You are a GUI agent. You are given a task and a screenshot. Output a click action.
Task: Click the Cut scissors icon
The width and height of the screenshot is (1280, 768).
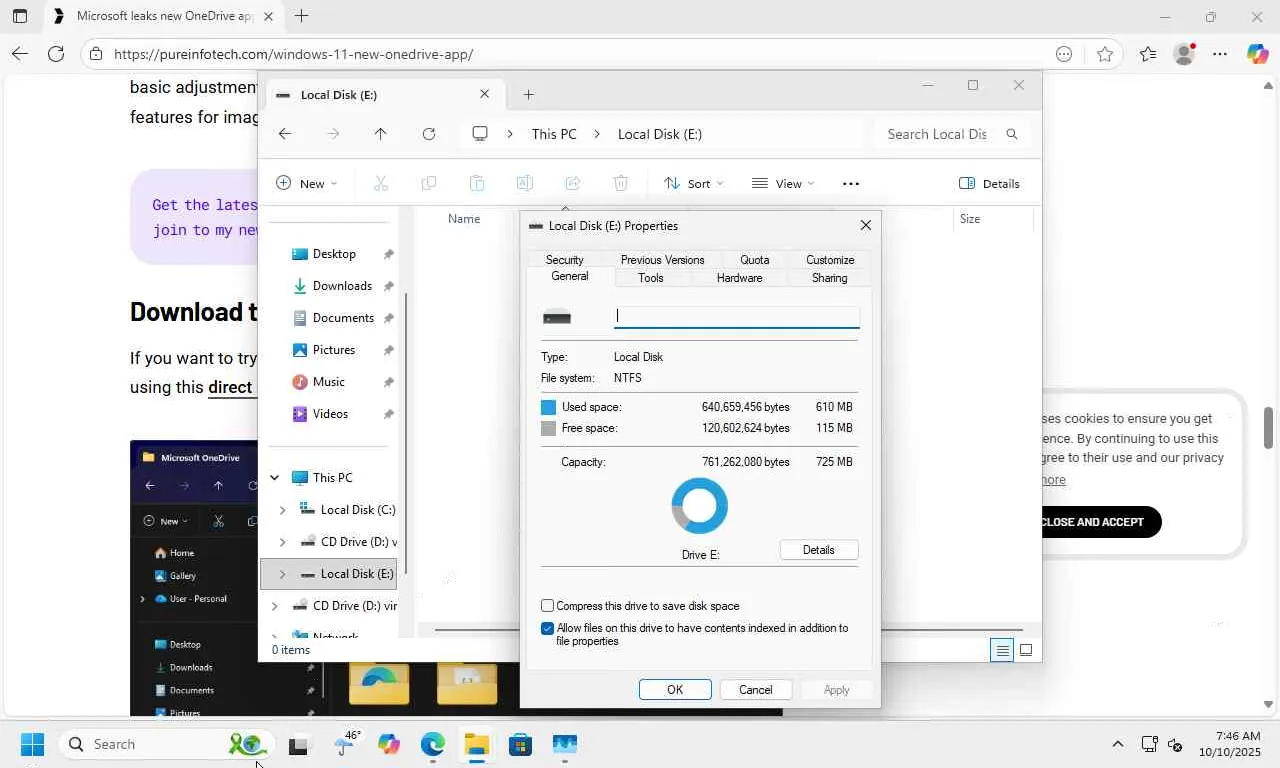tap(380, 183)
